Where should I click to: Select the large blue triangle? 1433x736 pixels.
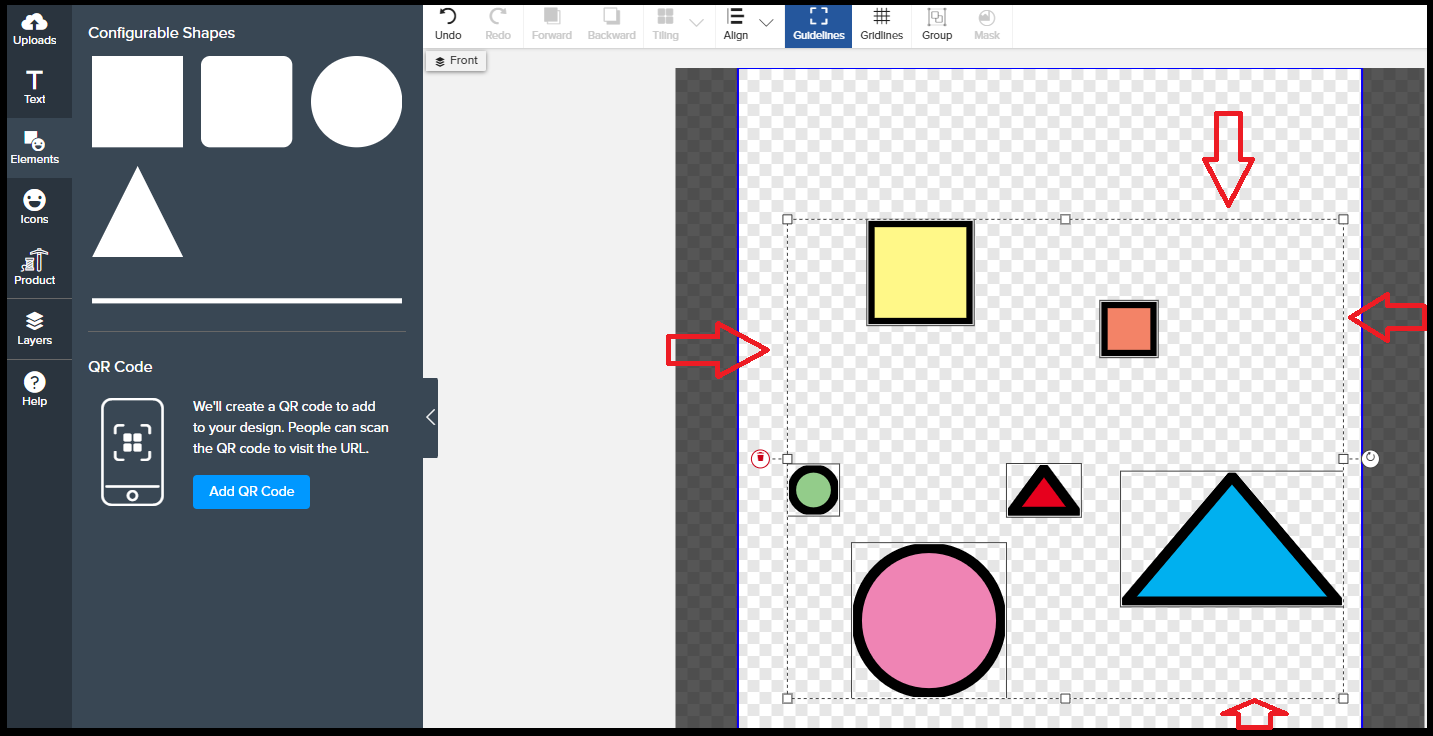[1232, 539]
